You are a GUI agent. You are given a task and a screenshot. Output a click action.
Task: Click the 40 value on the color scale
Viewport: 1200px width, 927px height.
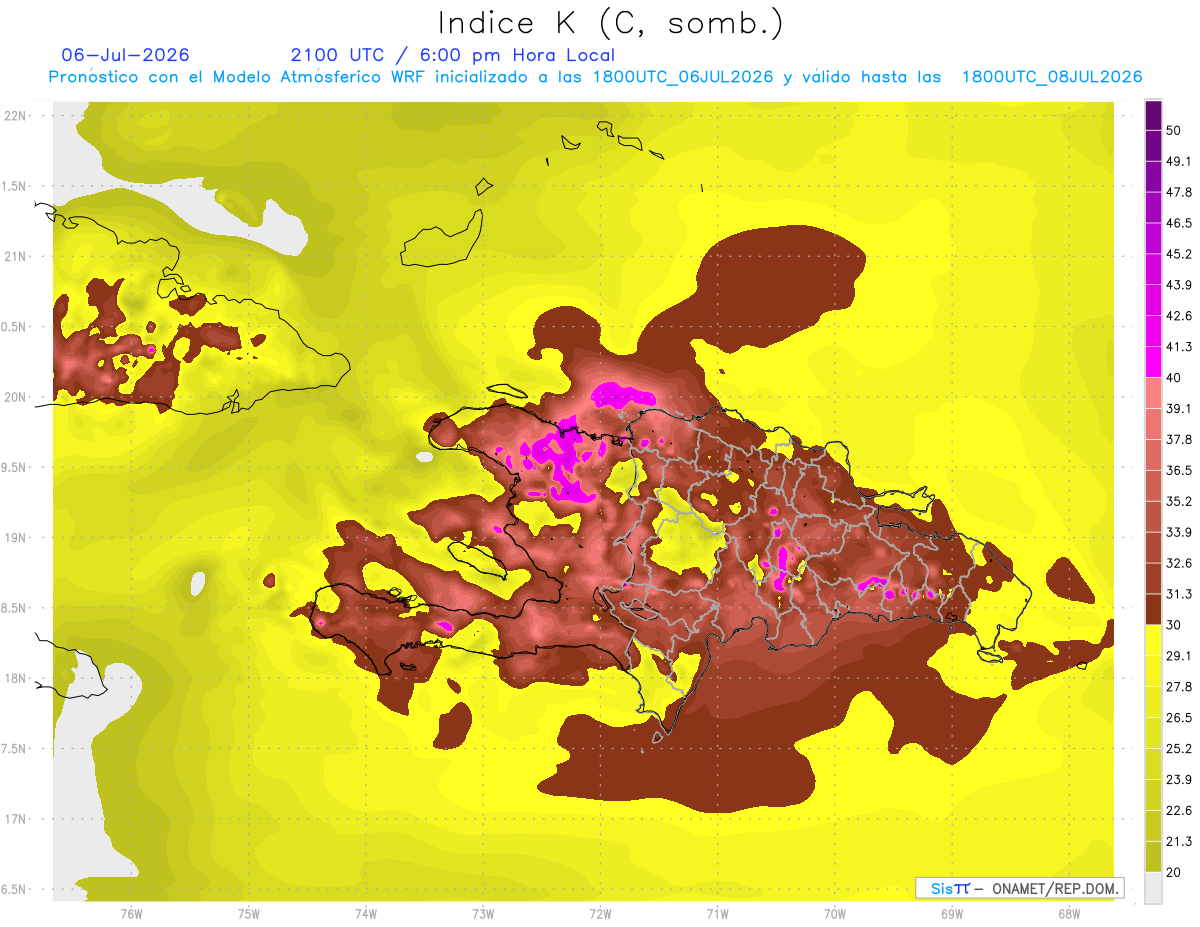click(x=1174, y=377)
